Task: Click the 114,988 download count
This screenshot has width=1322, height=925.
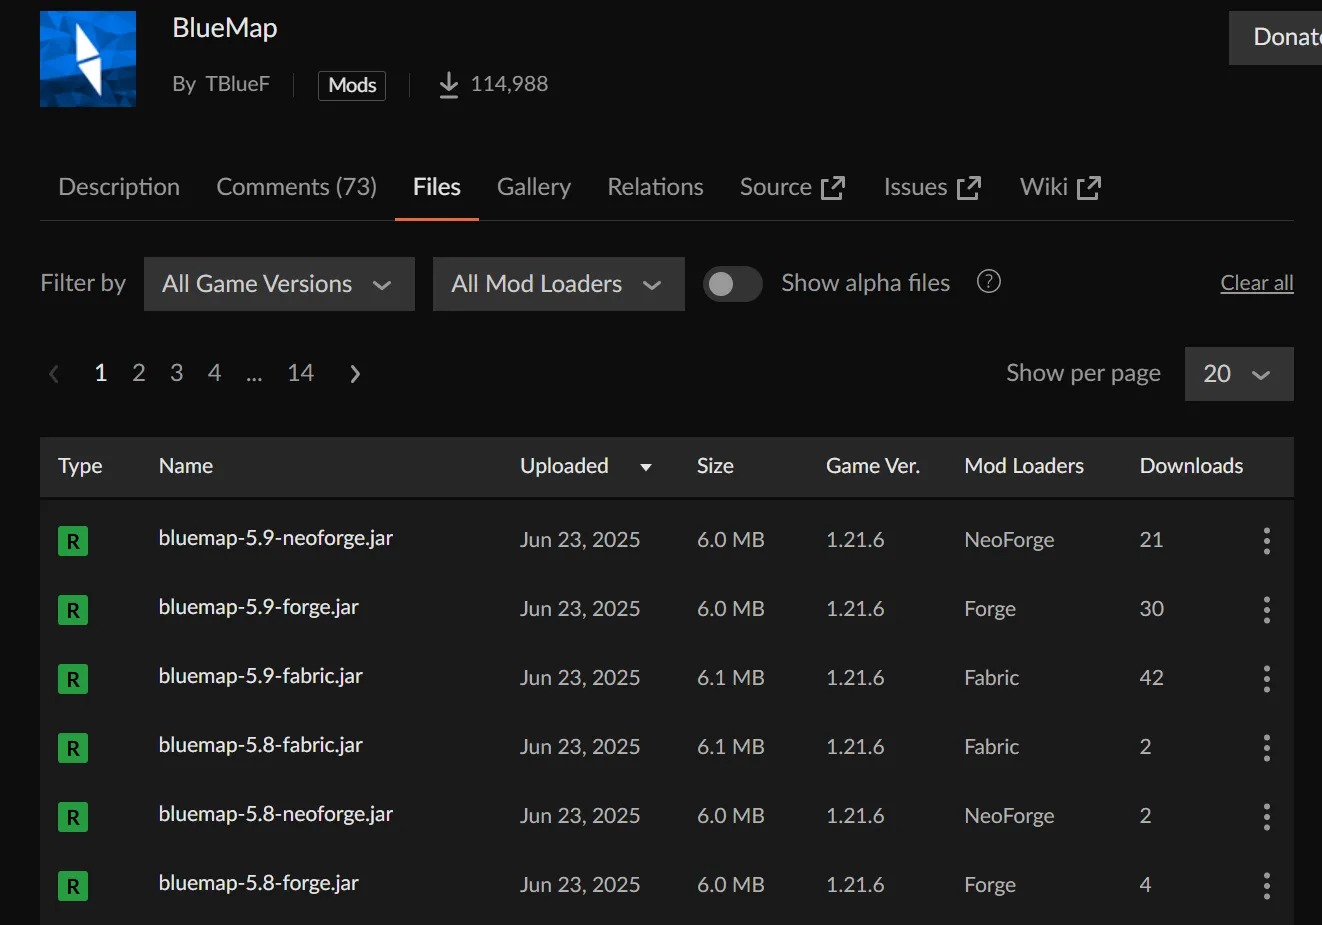Action: click(x=509, y=84)
